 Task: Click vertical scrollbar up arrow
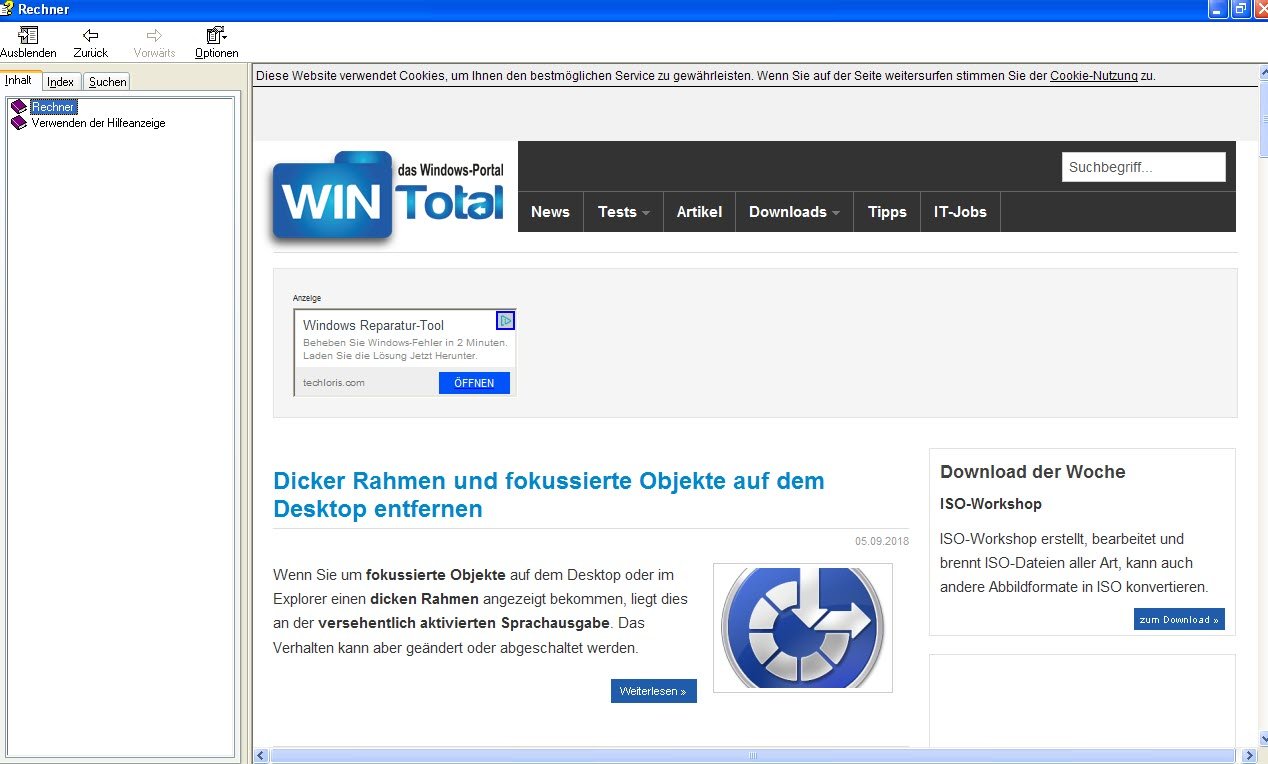(1263, 74)
